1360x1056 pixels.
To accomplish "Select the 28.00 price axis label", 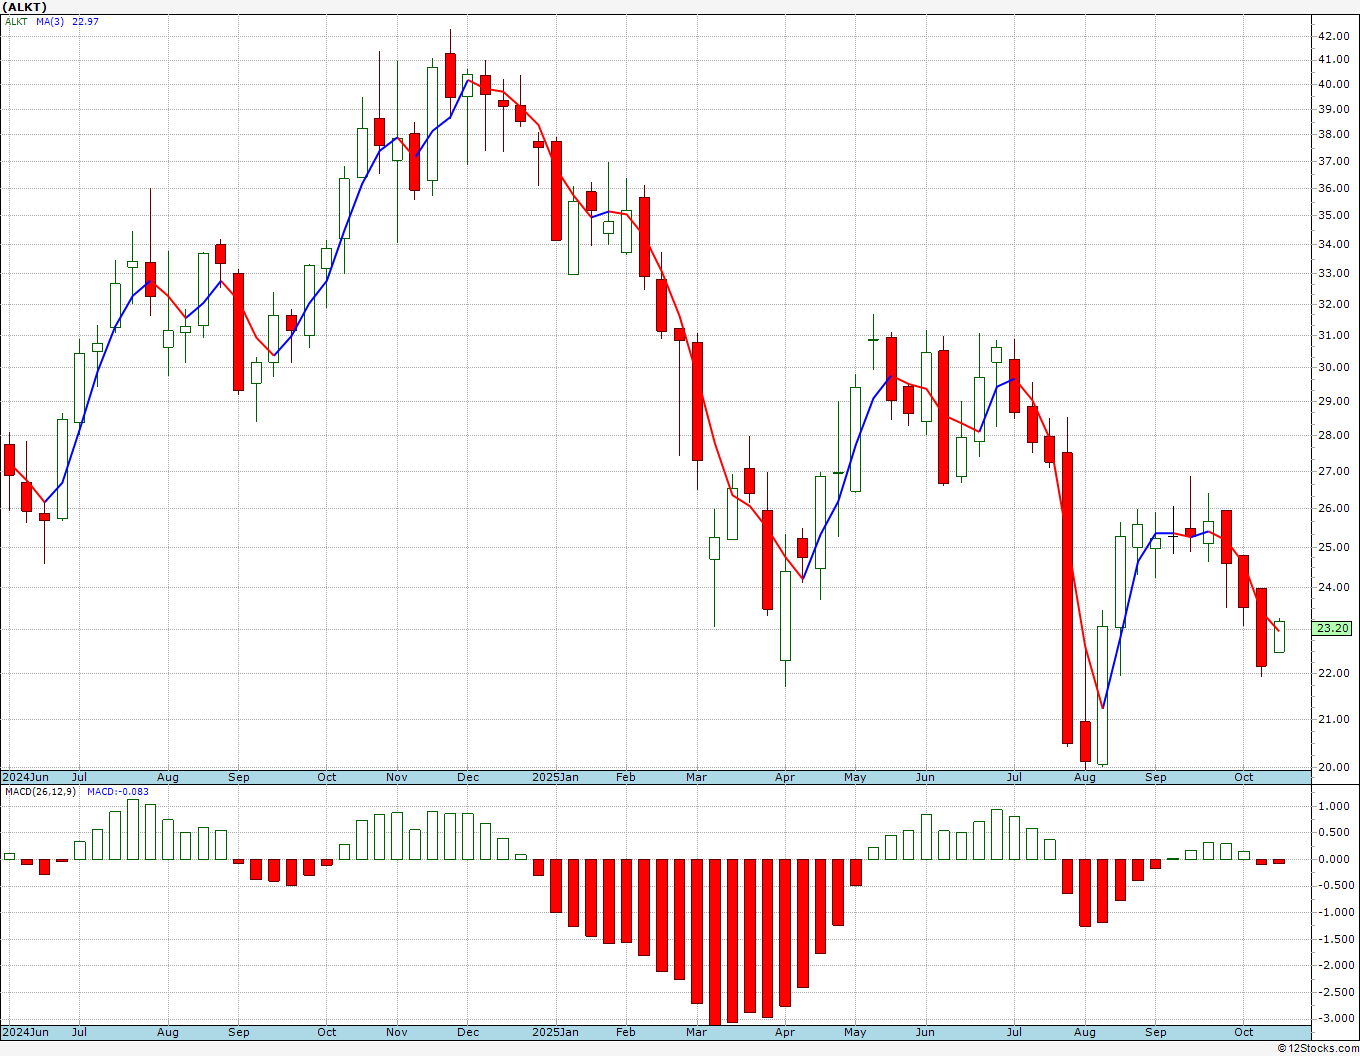I will [1333, 435].
